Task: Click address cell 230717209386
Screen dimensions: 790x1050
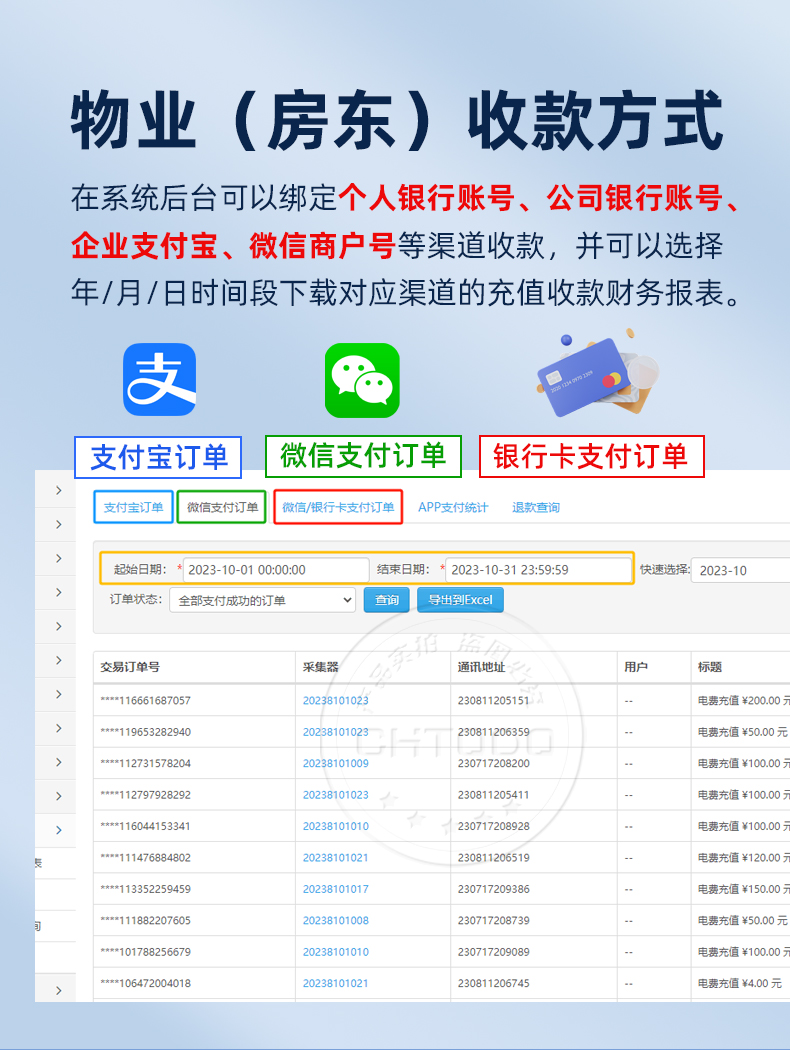Action: click(493, 889)
